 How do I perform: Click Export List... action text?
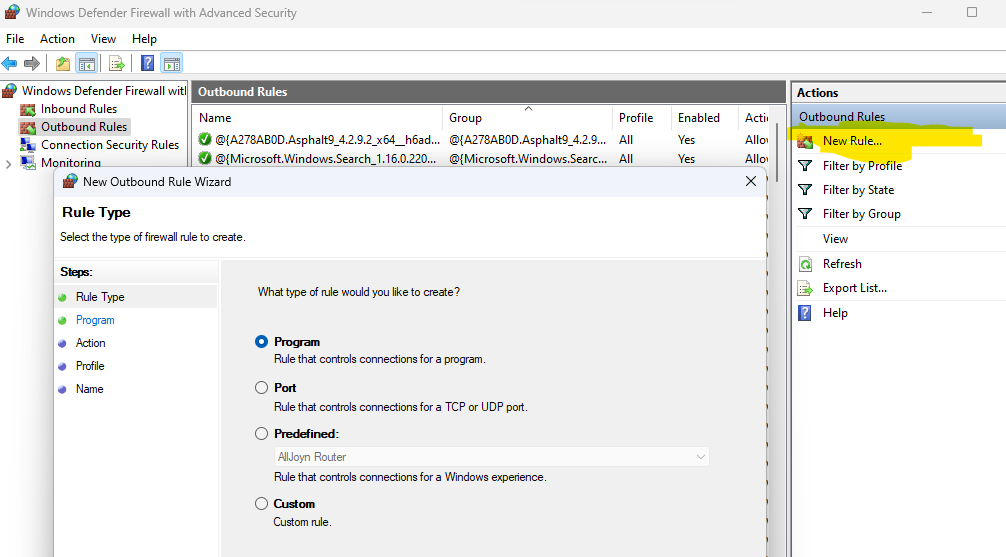coord(855,288)
